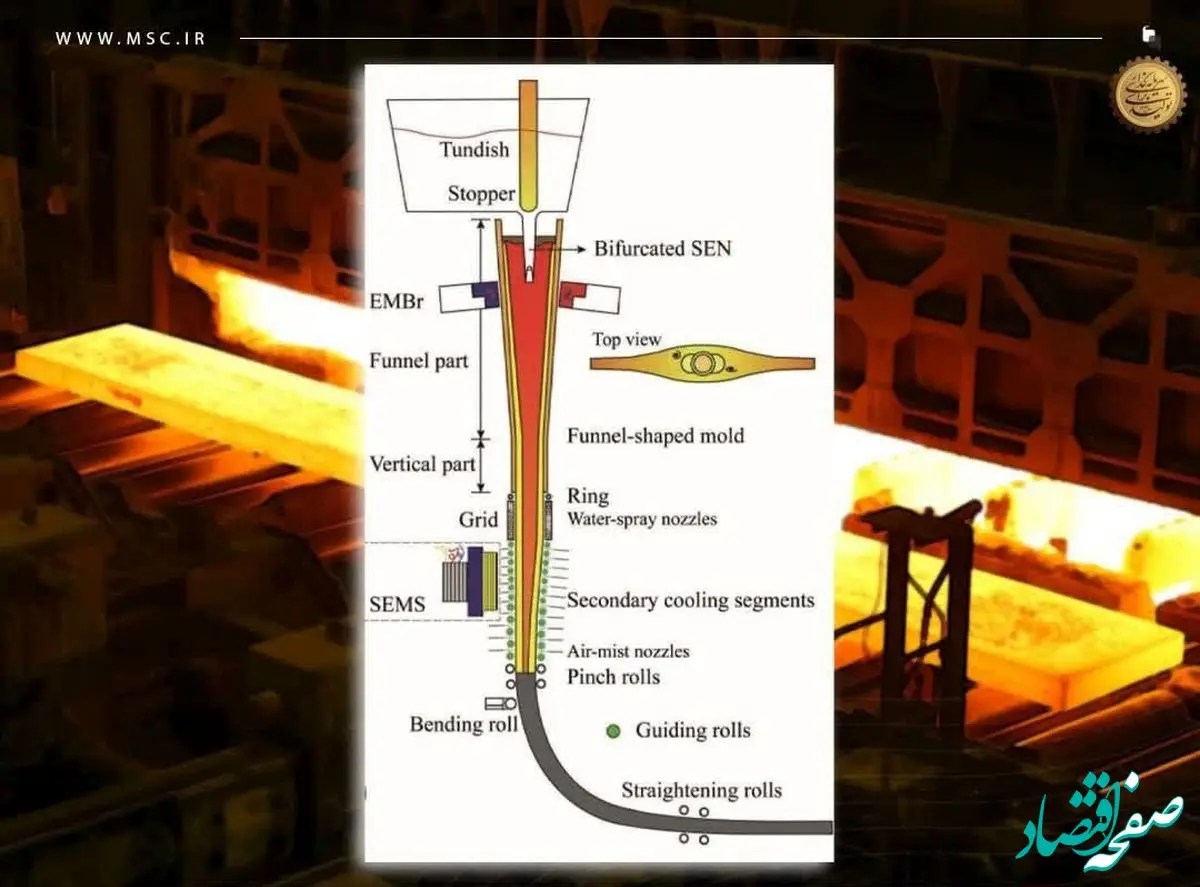Screen dimensions: 1200x887
Task: Click the Tundish label
Action: tap(475, 150)
